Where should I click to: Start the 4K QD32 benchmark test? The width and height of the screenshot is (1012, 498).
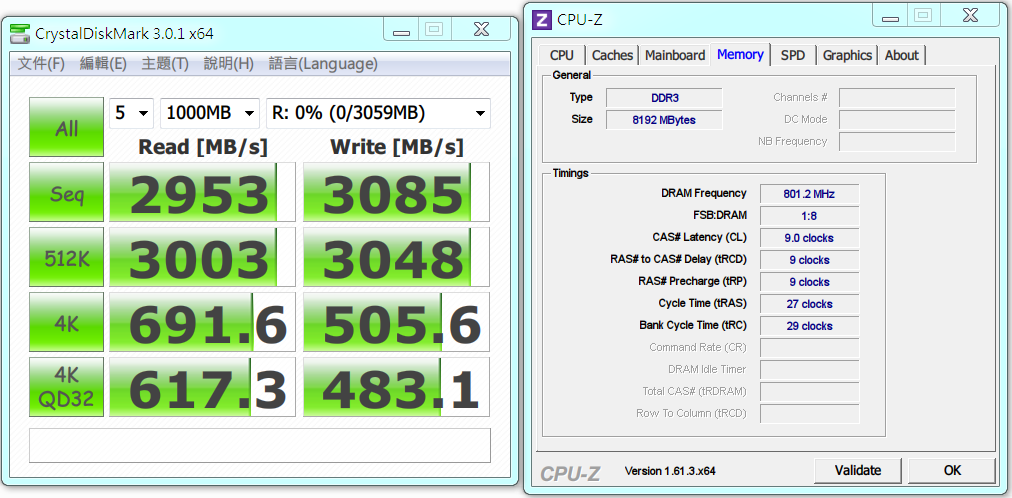[66, 387]
